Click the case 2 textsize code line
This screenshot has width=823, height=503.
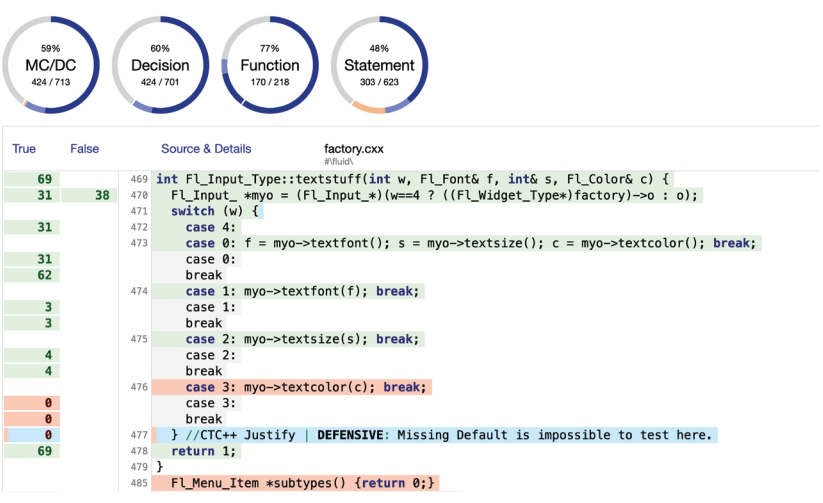tap(288, 339)
